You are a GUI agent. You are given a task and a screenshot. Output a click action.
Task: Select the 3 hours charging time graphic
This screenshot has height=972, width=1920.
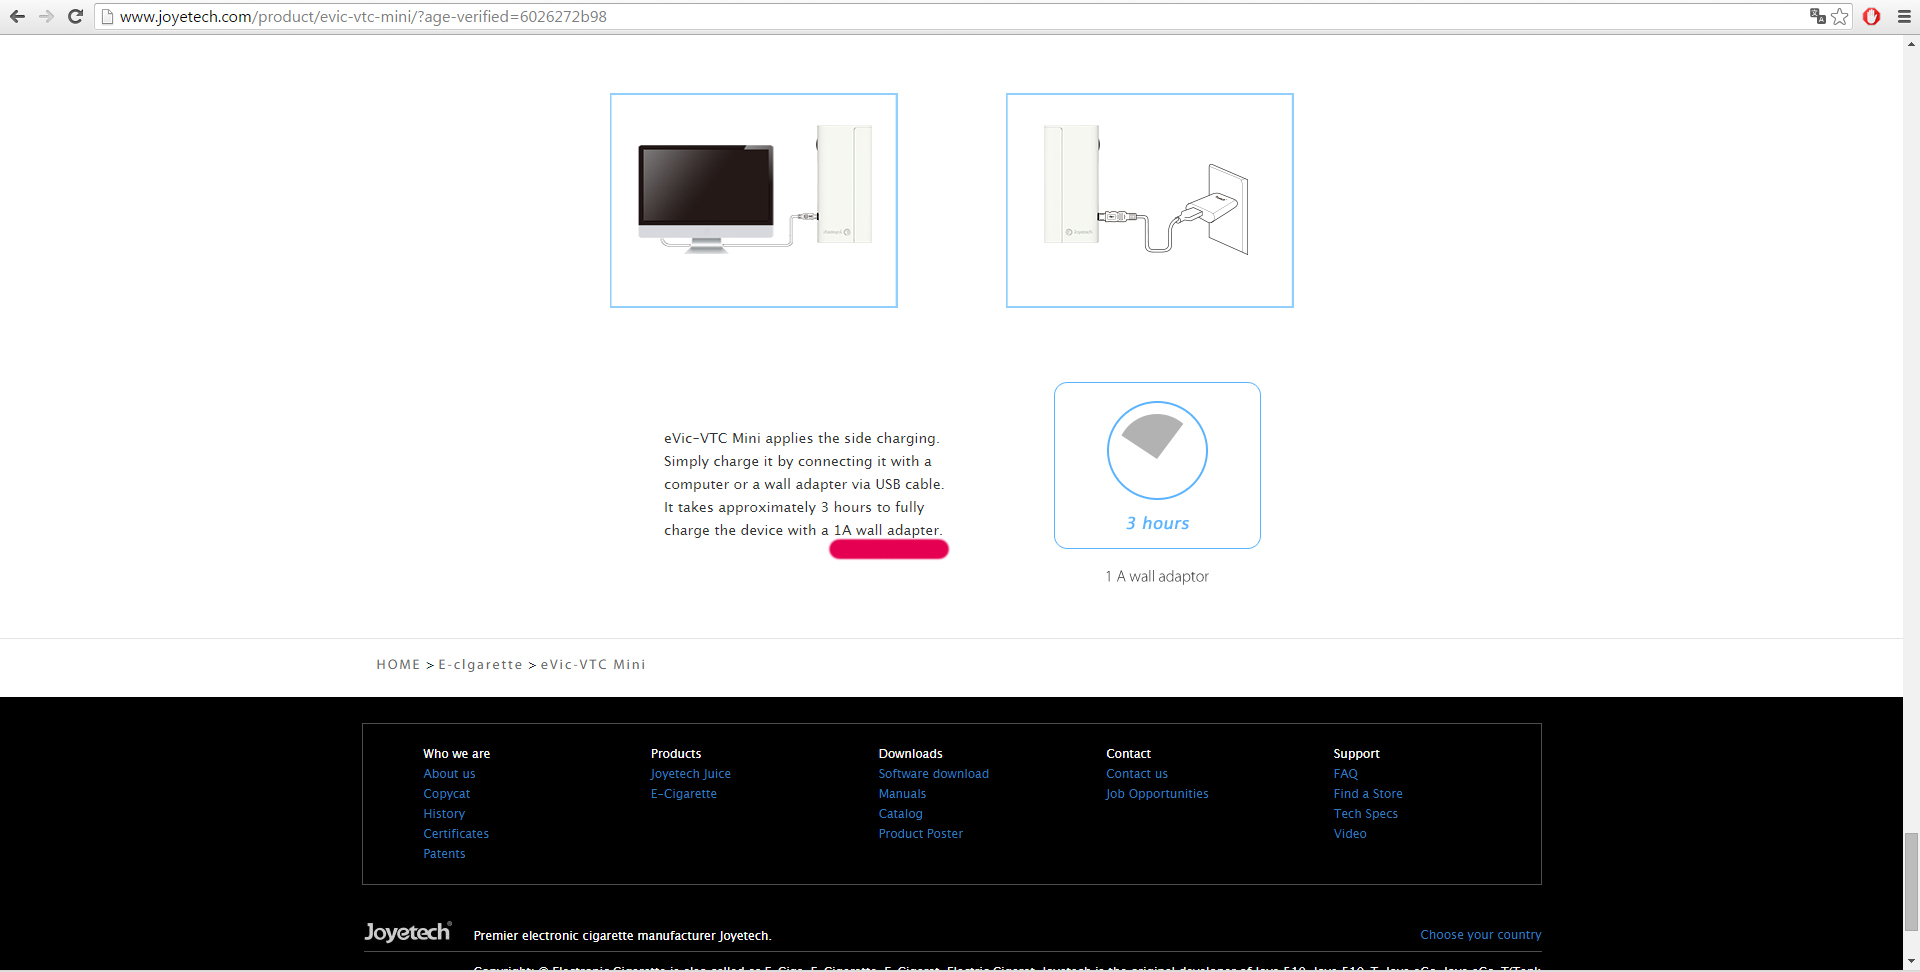tap(1157, 465)
